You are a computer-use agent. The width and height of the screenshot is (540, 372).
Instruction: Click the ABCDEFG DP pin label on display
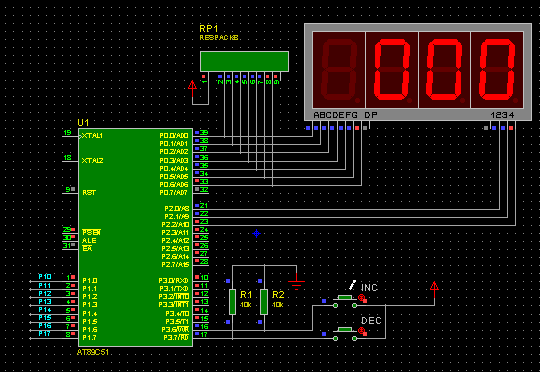point(345,115)
